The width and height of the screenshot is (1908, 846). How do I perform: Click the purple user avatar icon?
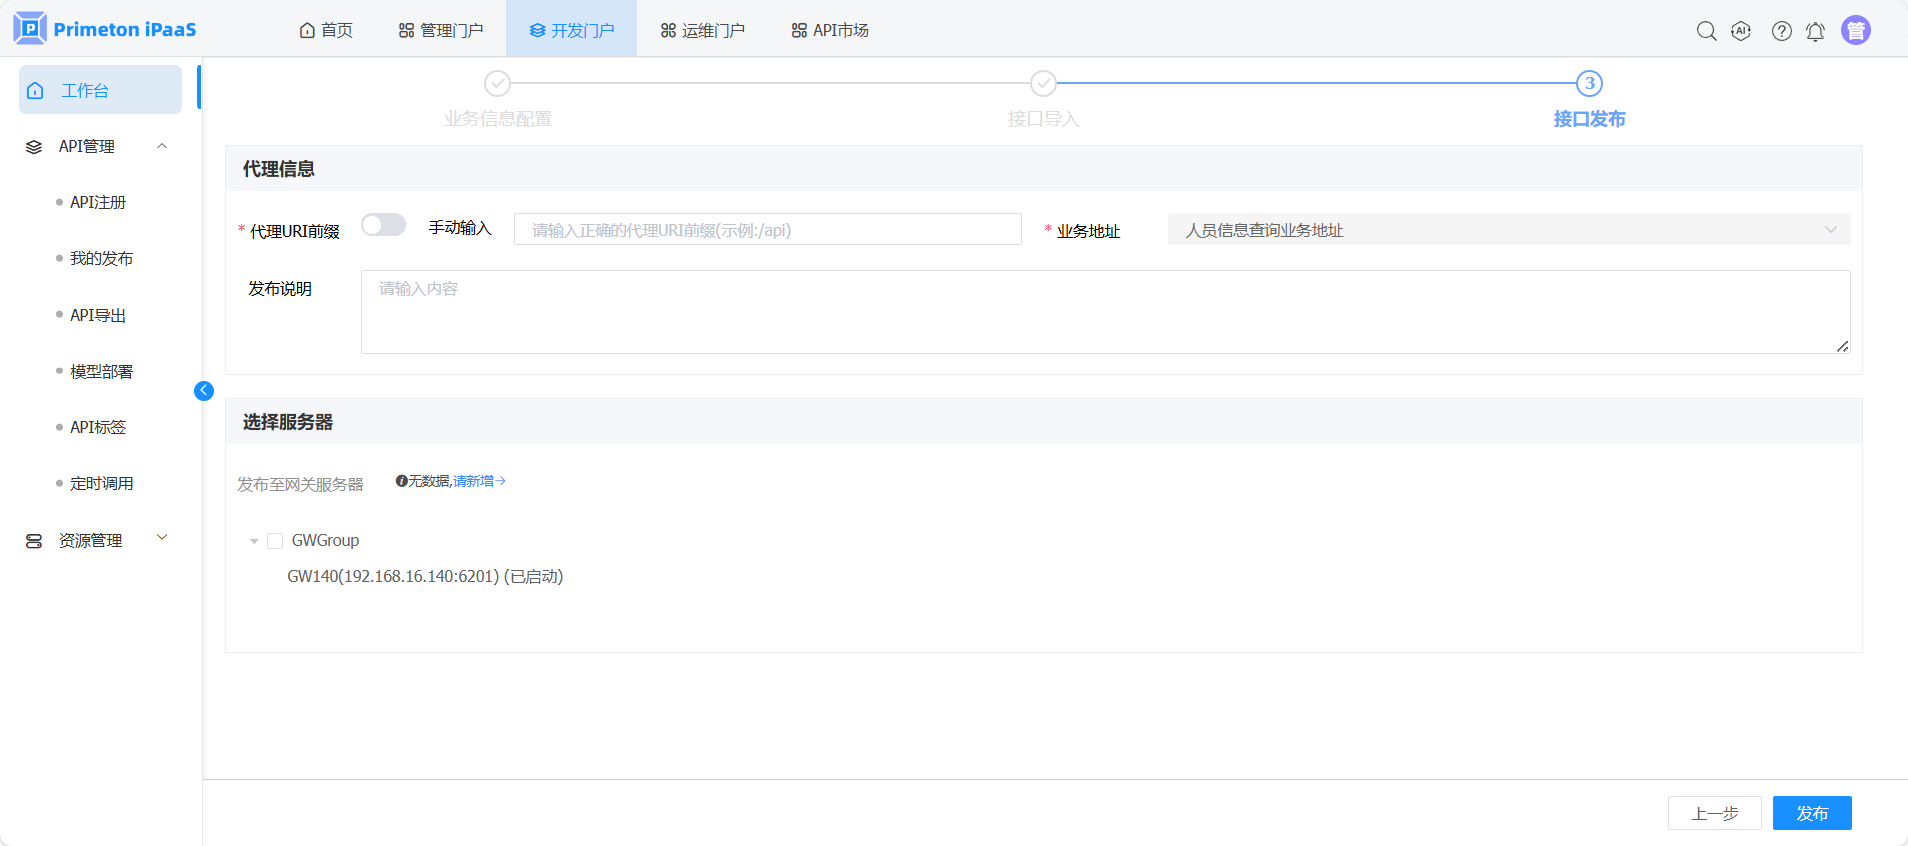point(1855,31)
